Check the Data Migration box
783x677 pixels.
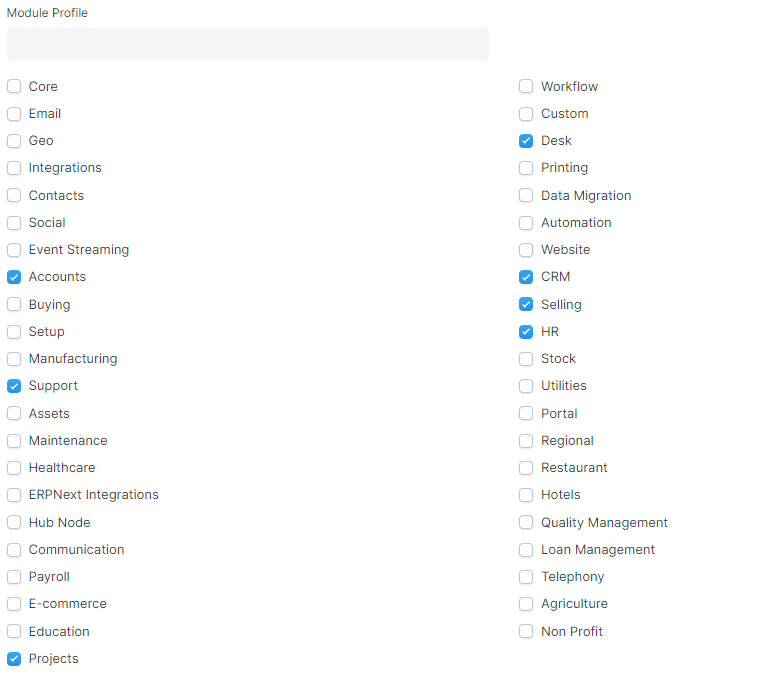click(x=526, y=195)
